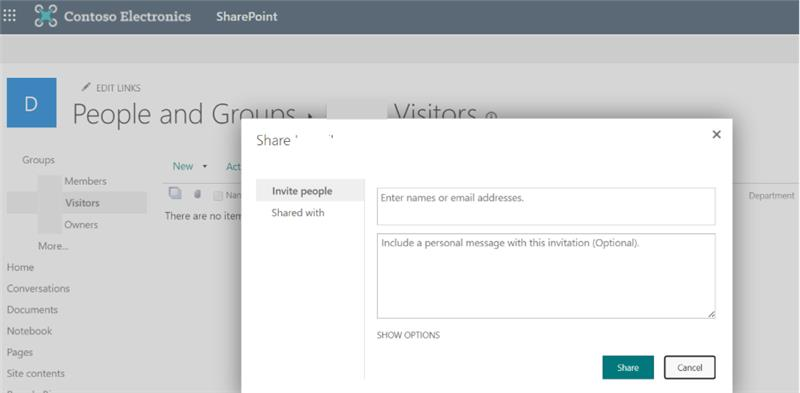Viewport: 800px width, 393px height.
Task: Open the Groups heading in sidebar
Action: coord(38,160)
